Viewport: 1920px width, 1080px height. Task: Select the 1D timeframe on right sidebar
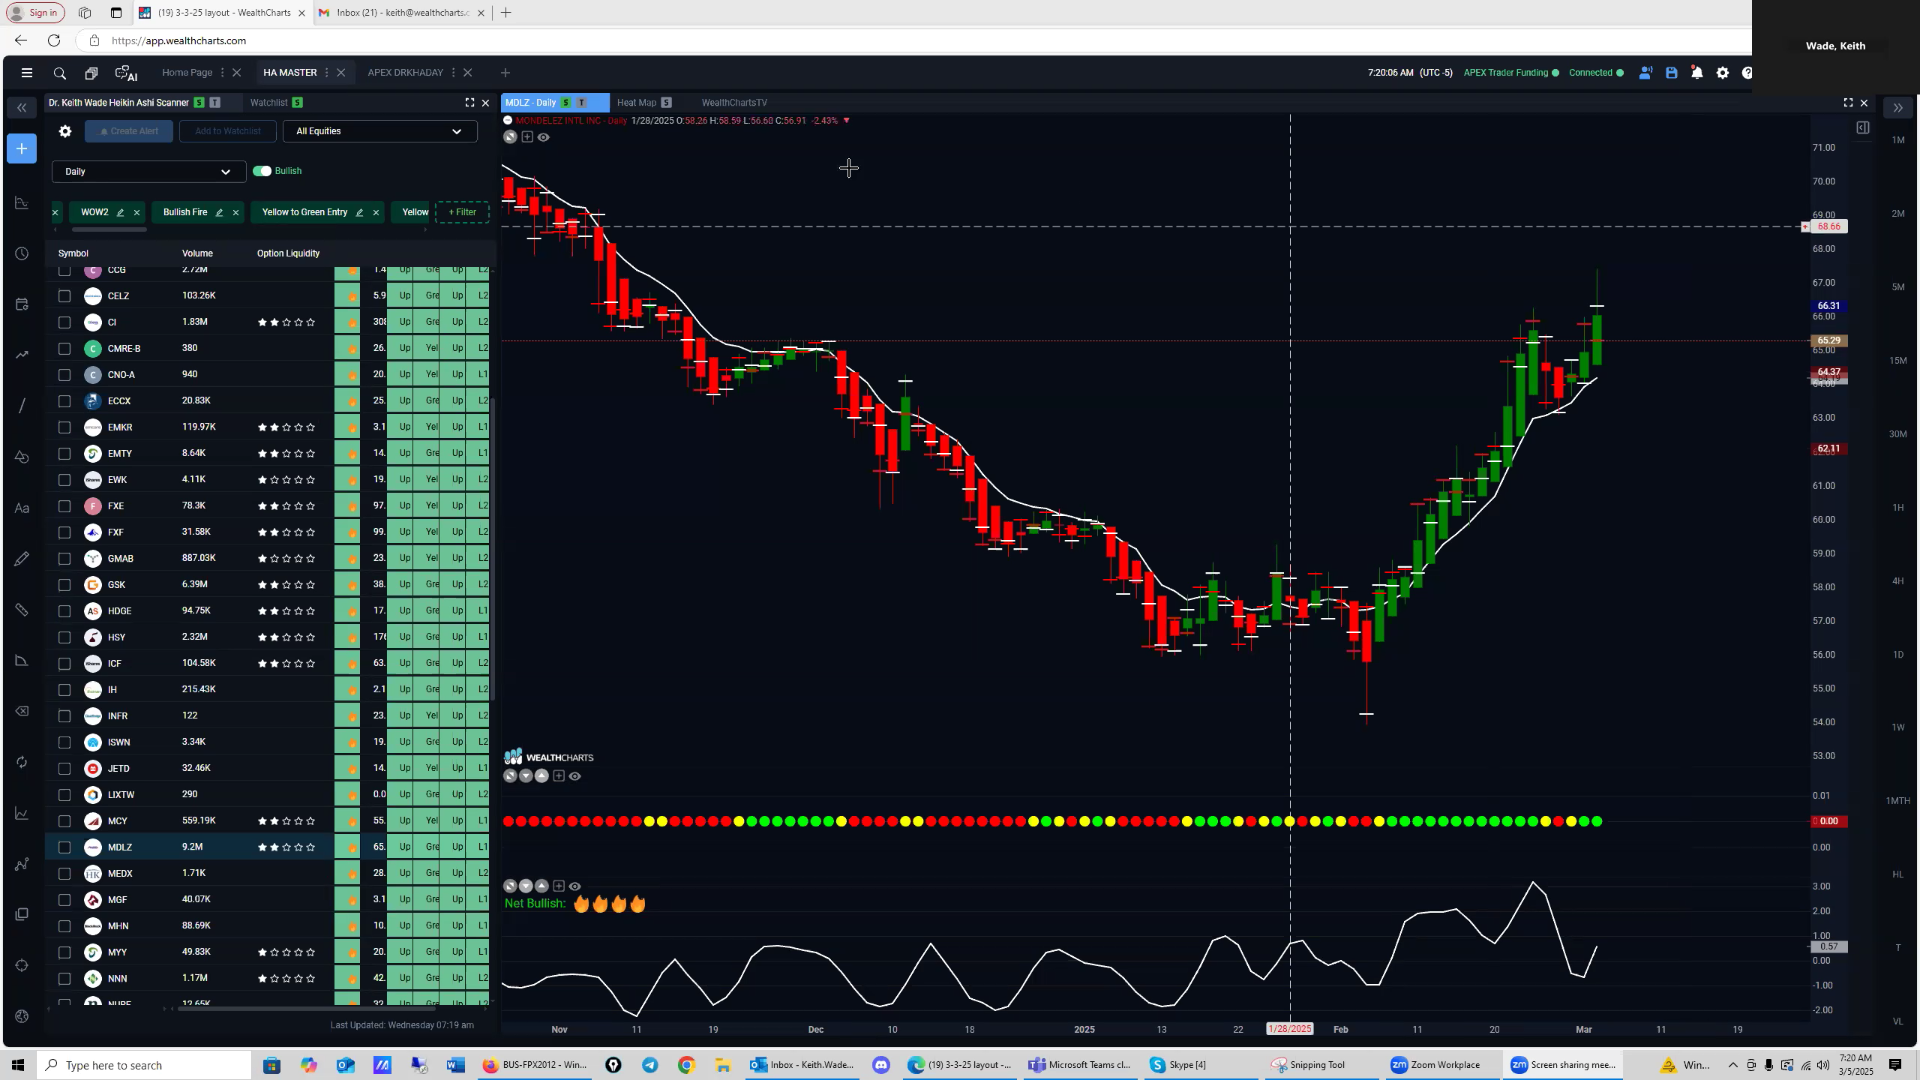tap(1898, 655)
